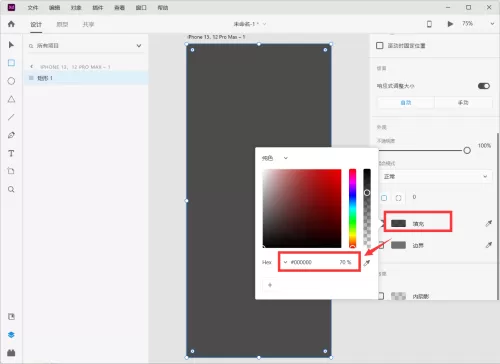Select the Text tool
This screenshot has width=500, height=364.
tap(11, 153)
